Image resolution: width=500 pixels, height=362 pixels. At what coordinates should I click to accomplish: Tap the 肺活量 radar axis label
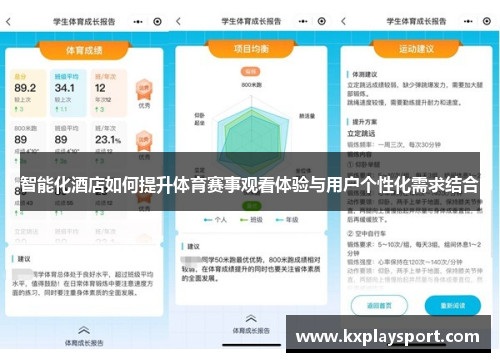coord(307,116)
